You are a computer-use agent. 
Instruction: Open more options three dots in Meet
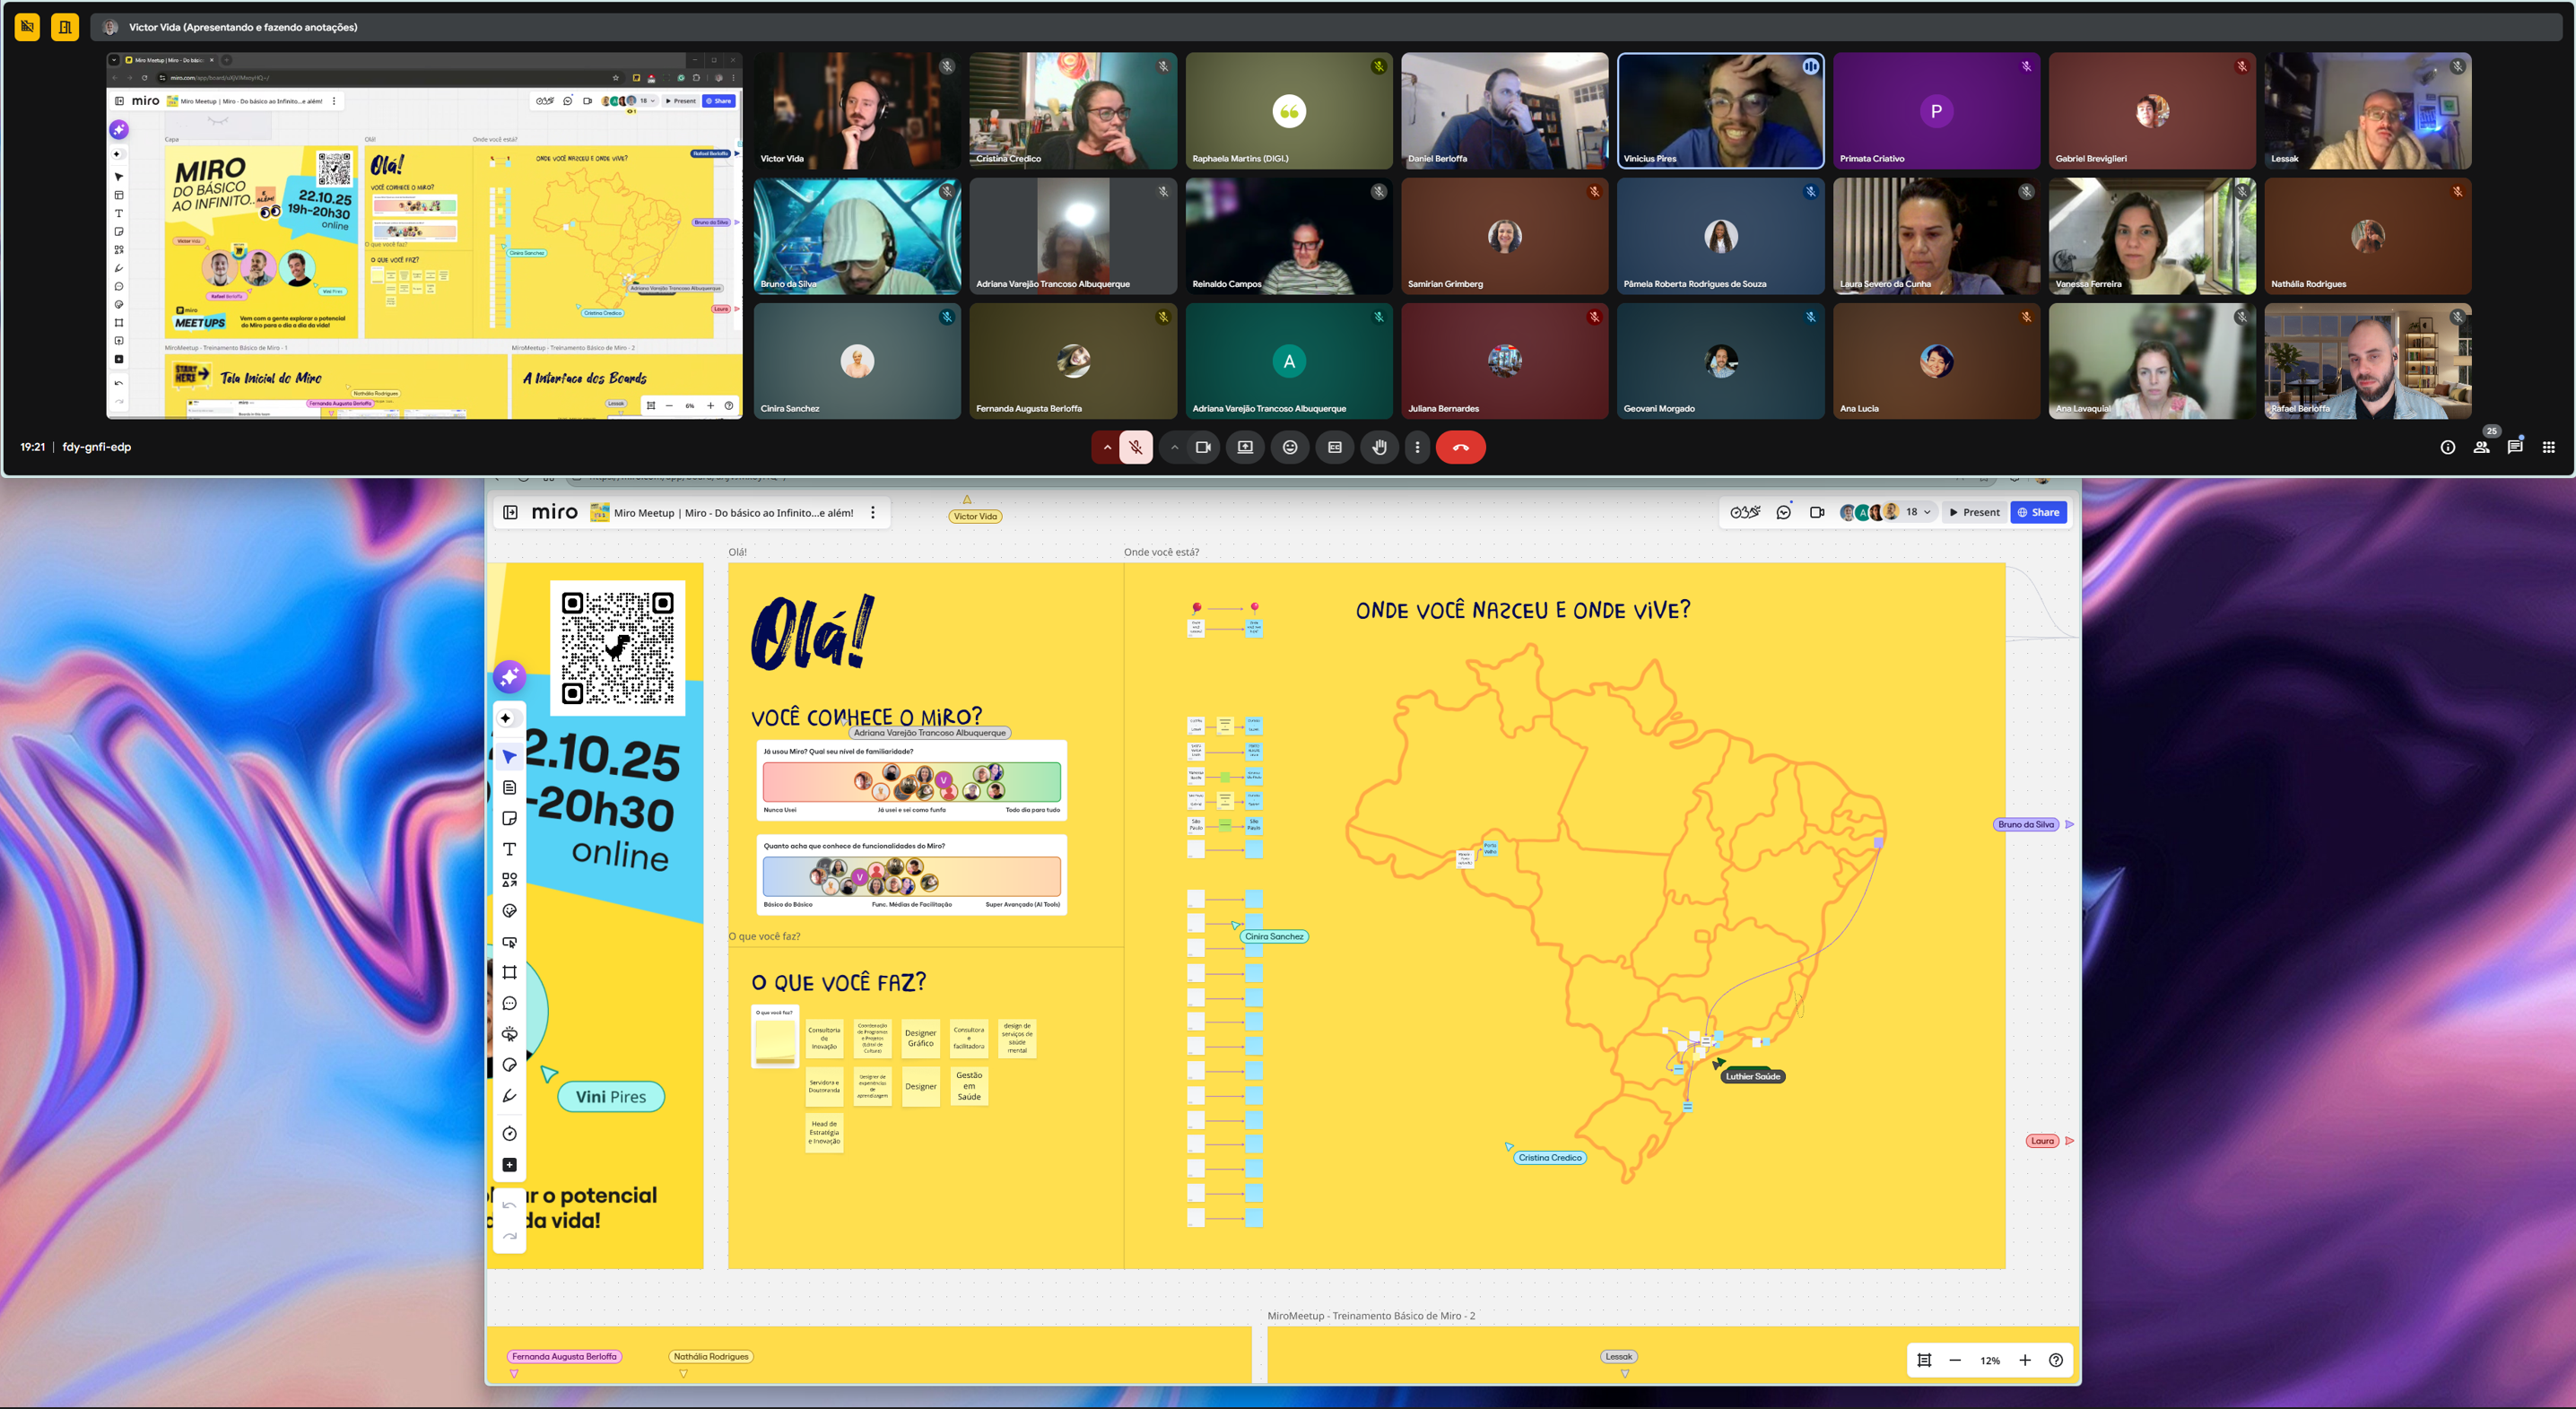[1417, 447]
